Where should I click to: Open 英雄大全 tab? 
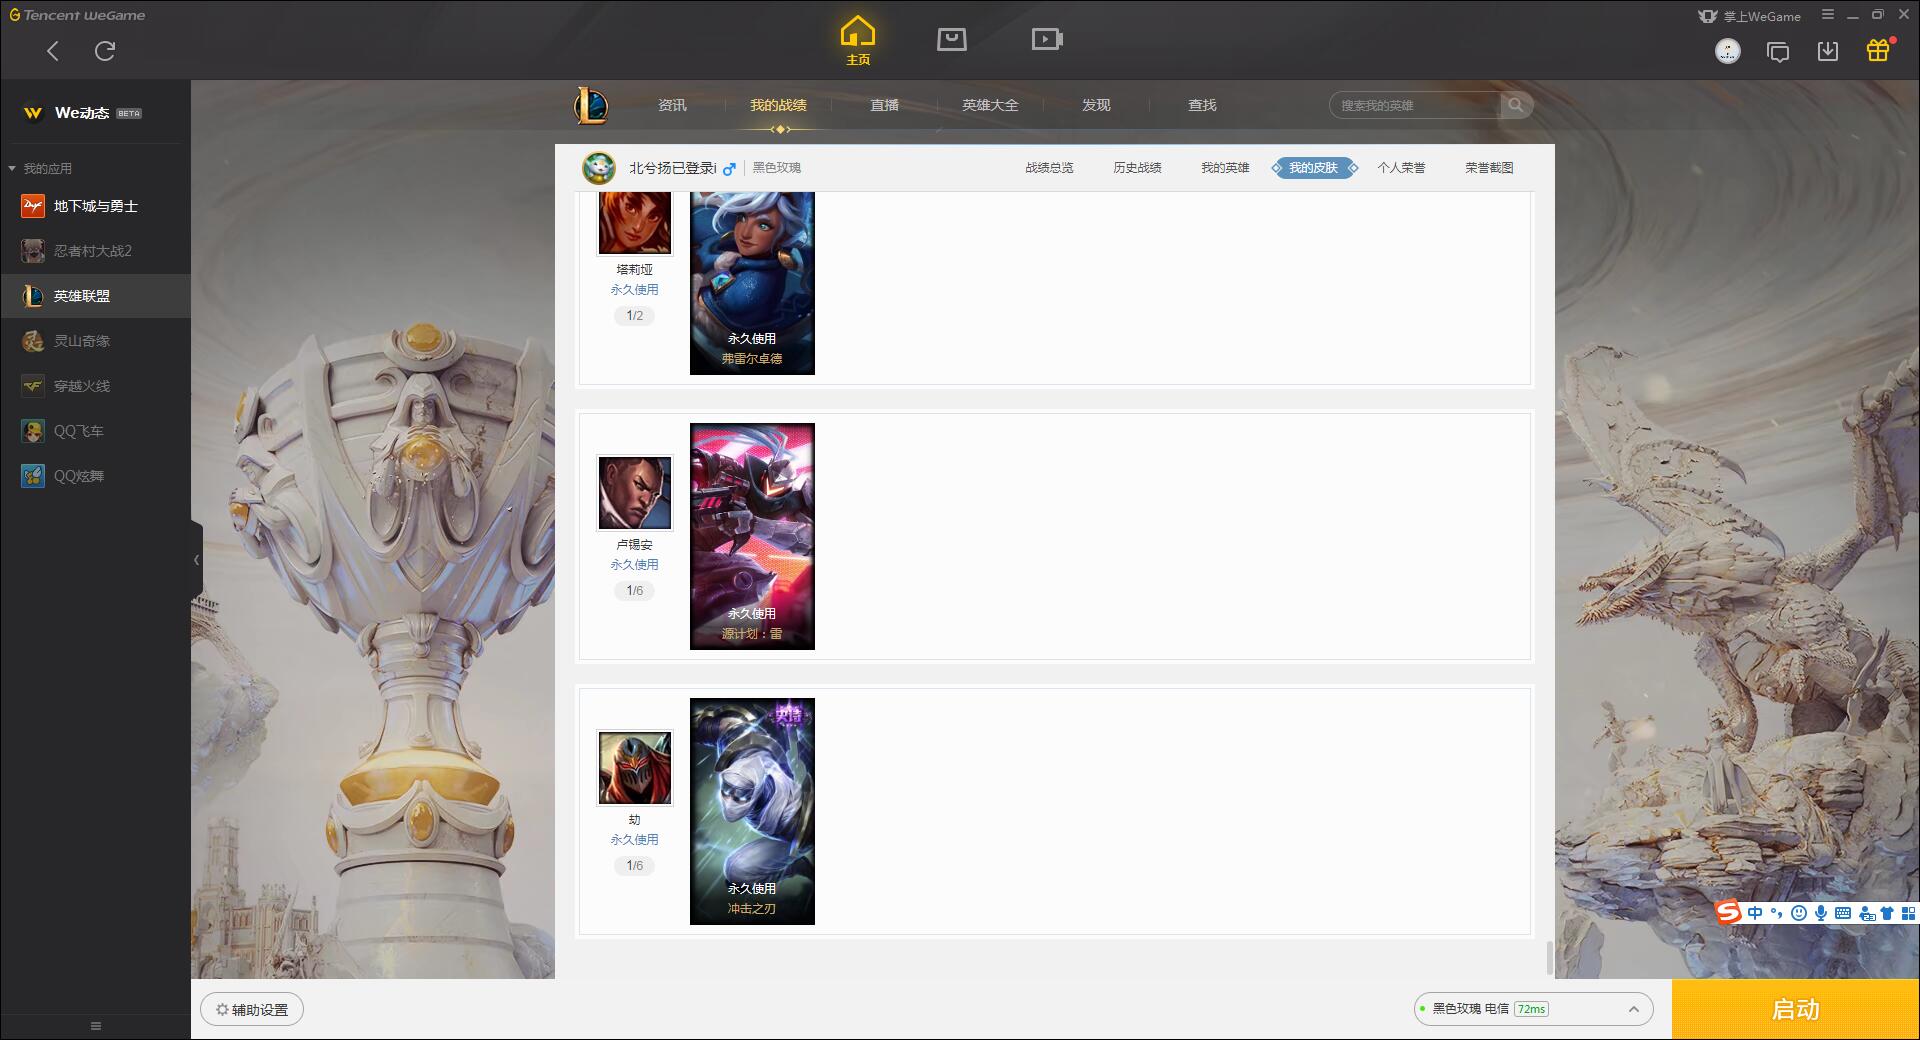990,105
